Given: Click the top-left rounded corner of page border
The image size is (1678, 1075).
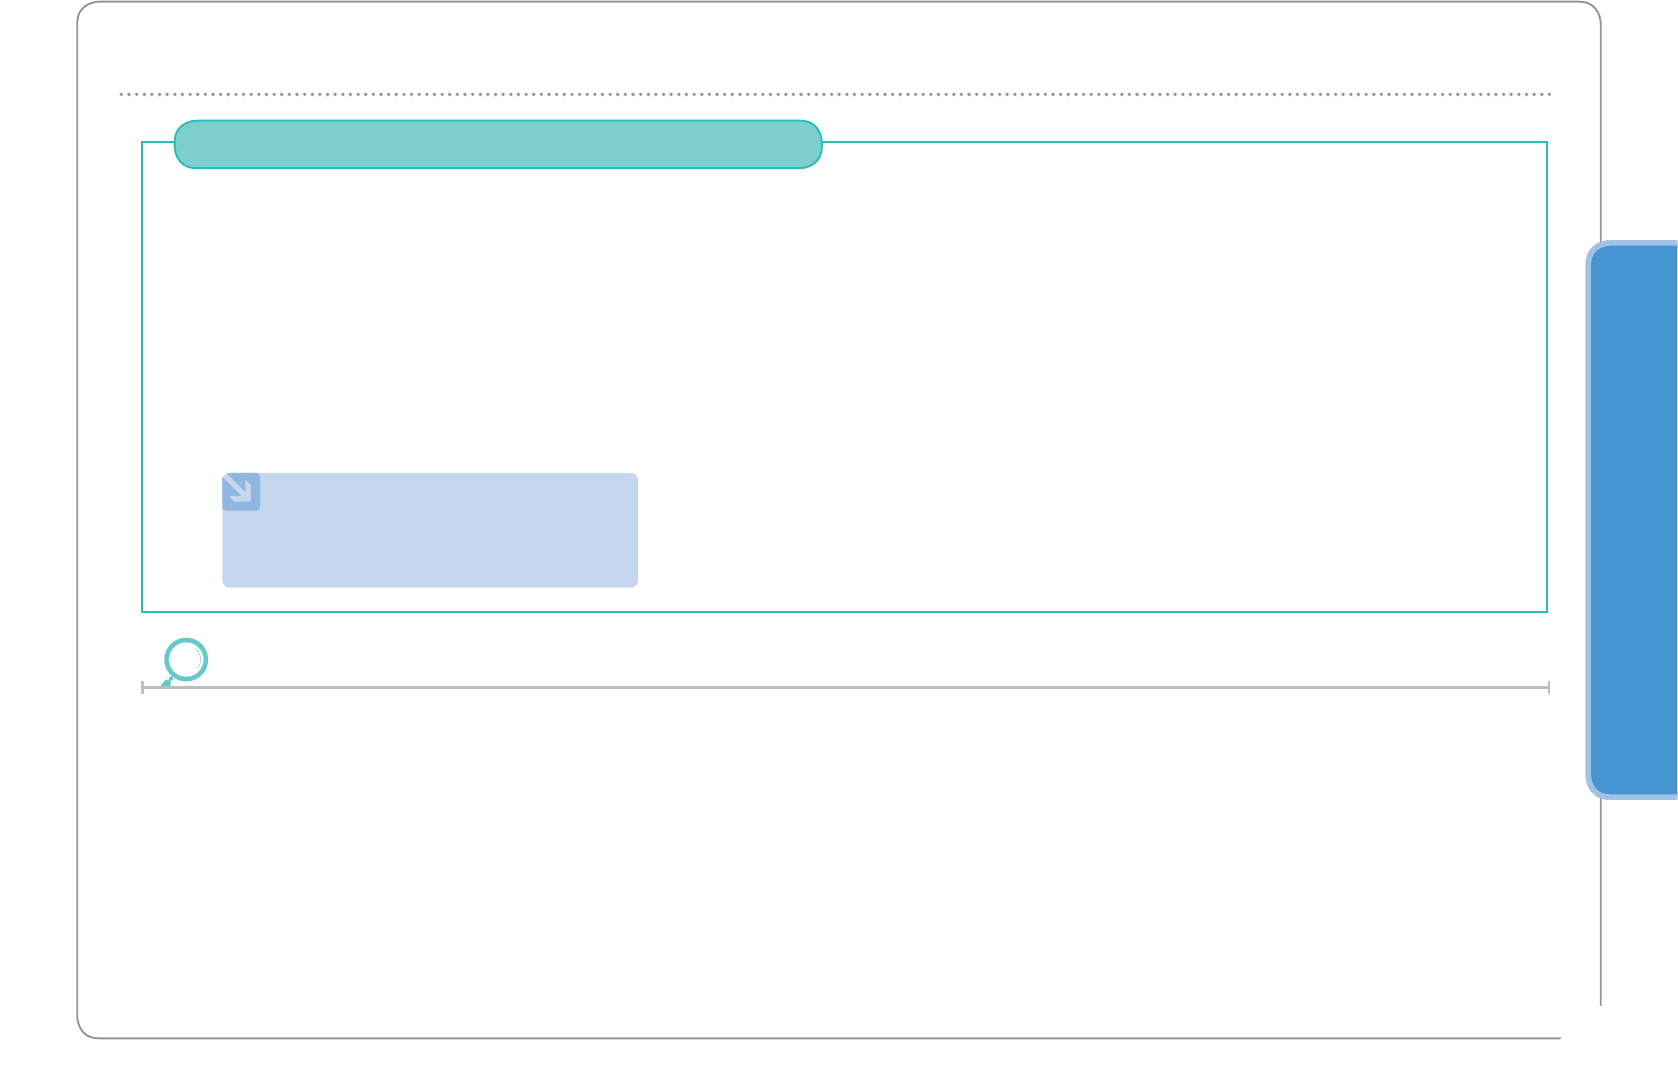Looking at the screenshot, I should (x=84, y=8).
